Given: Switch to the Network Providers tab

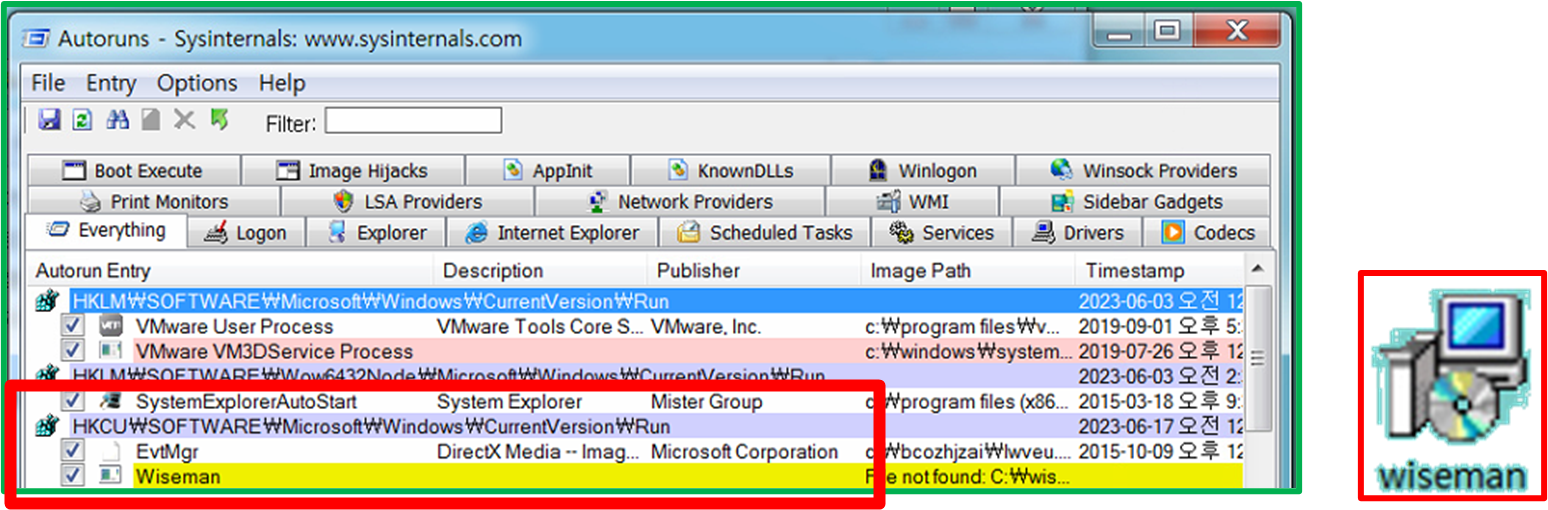Looking at the screenshot, I should (x=680, y=202).
